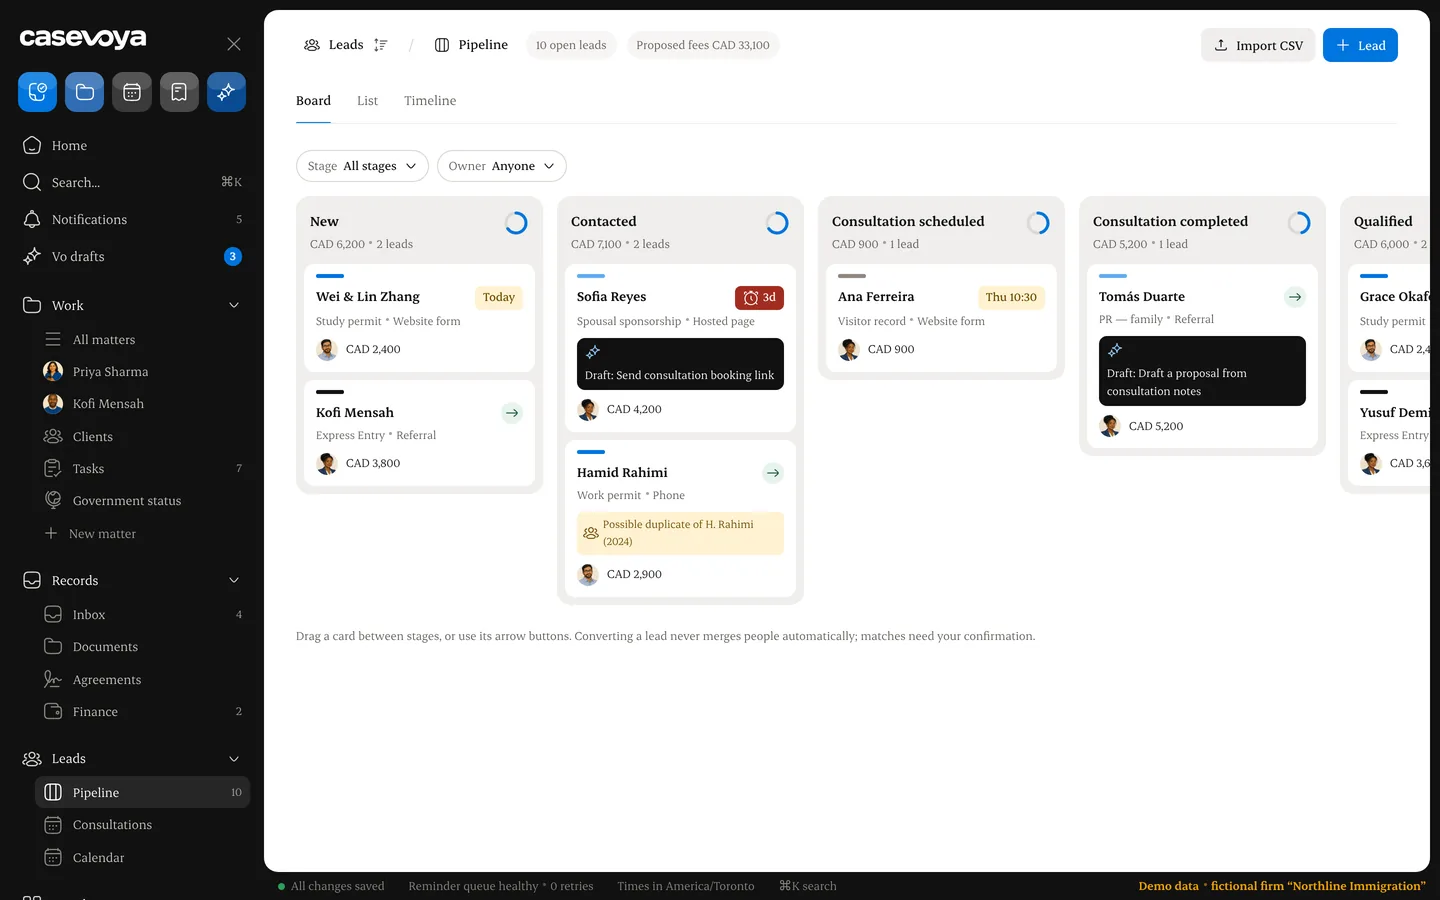Open Vo drafts in the sidebar
This screenshot has height=900, width=1440.
tap(133, 256)
